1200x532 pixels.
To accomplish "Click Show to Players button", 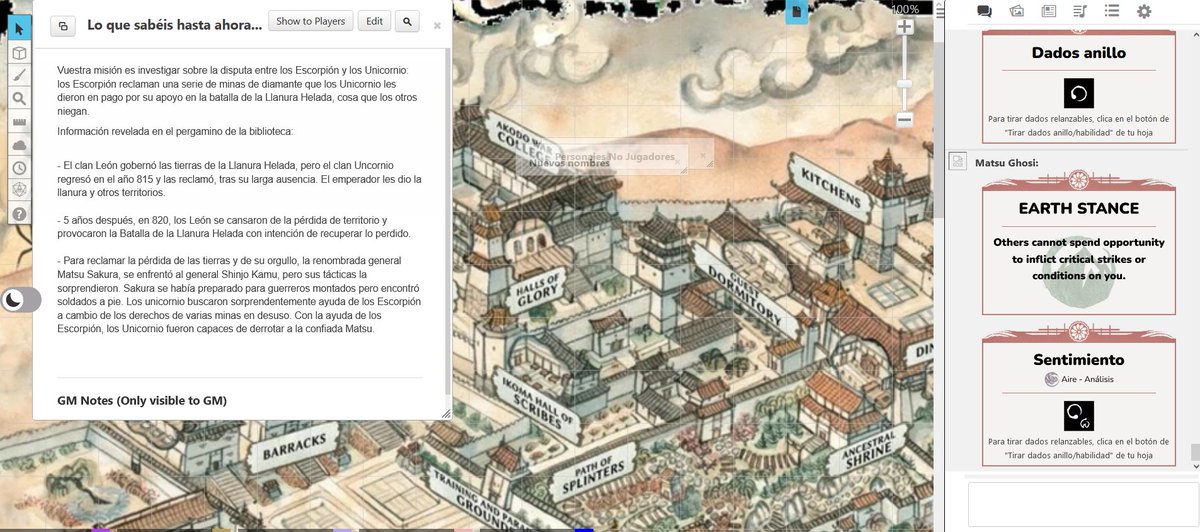I will [311, 21].
